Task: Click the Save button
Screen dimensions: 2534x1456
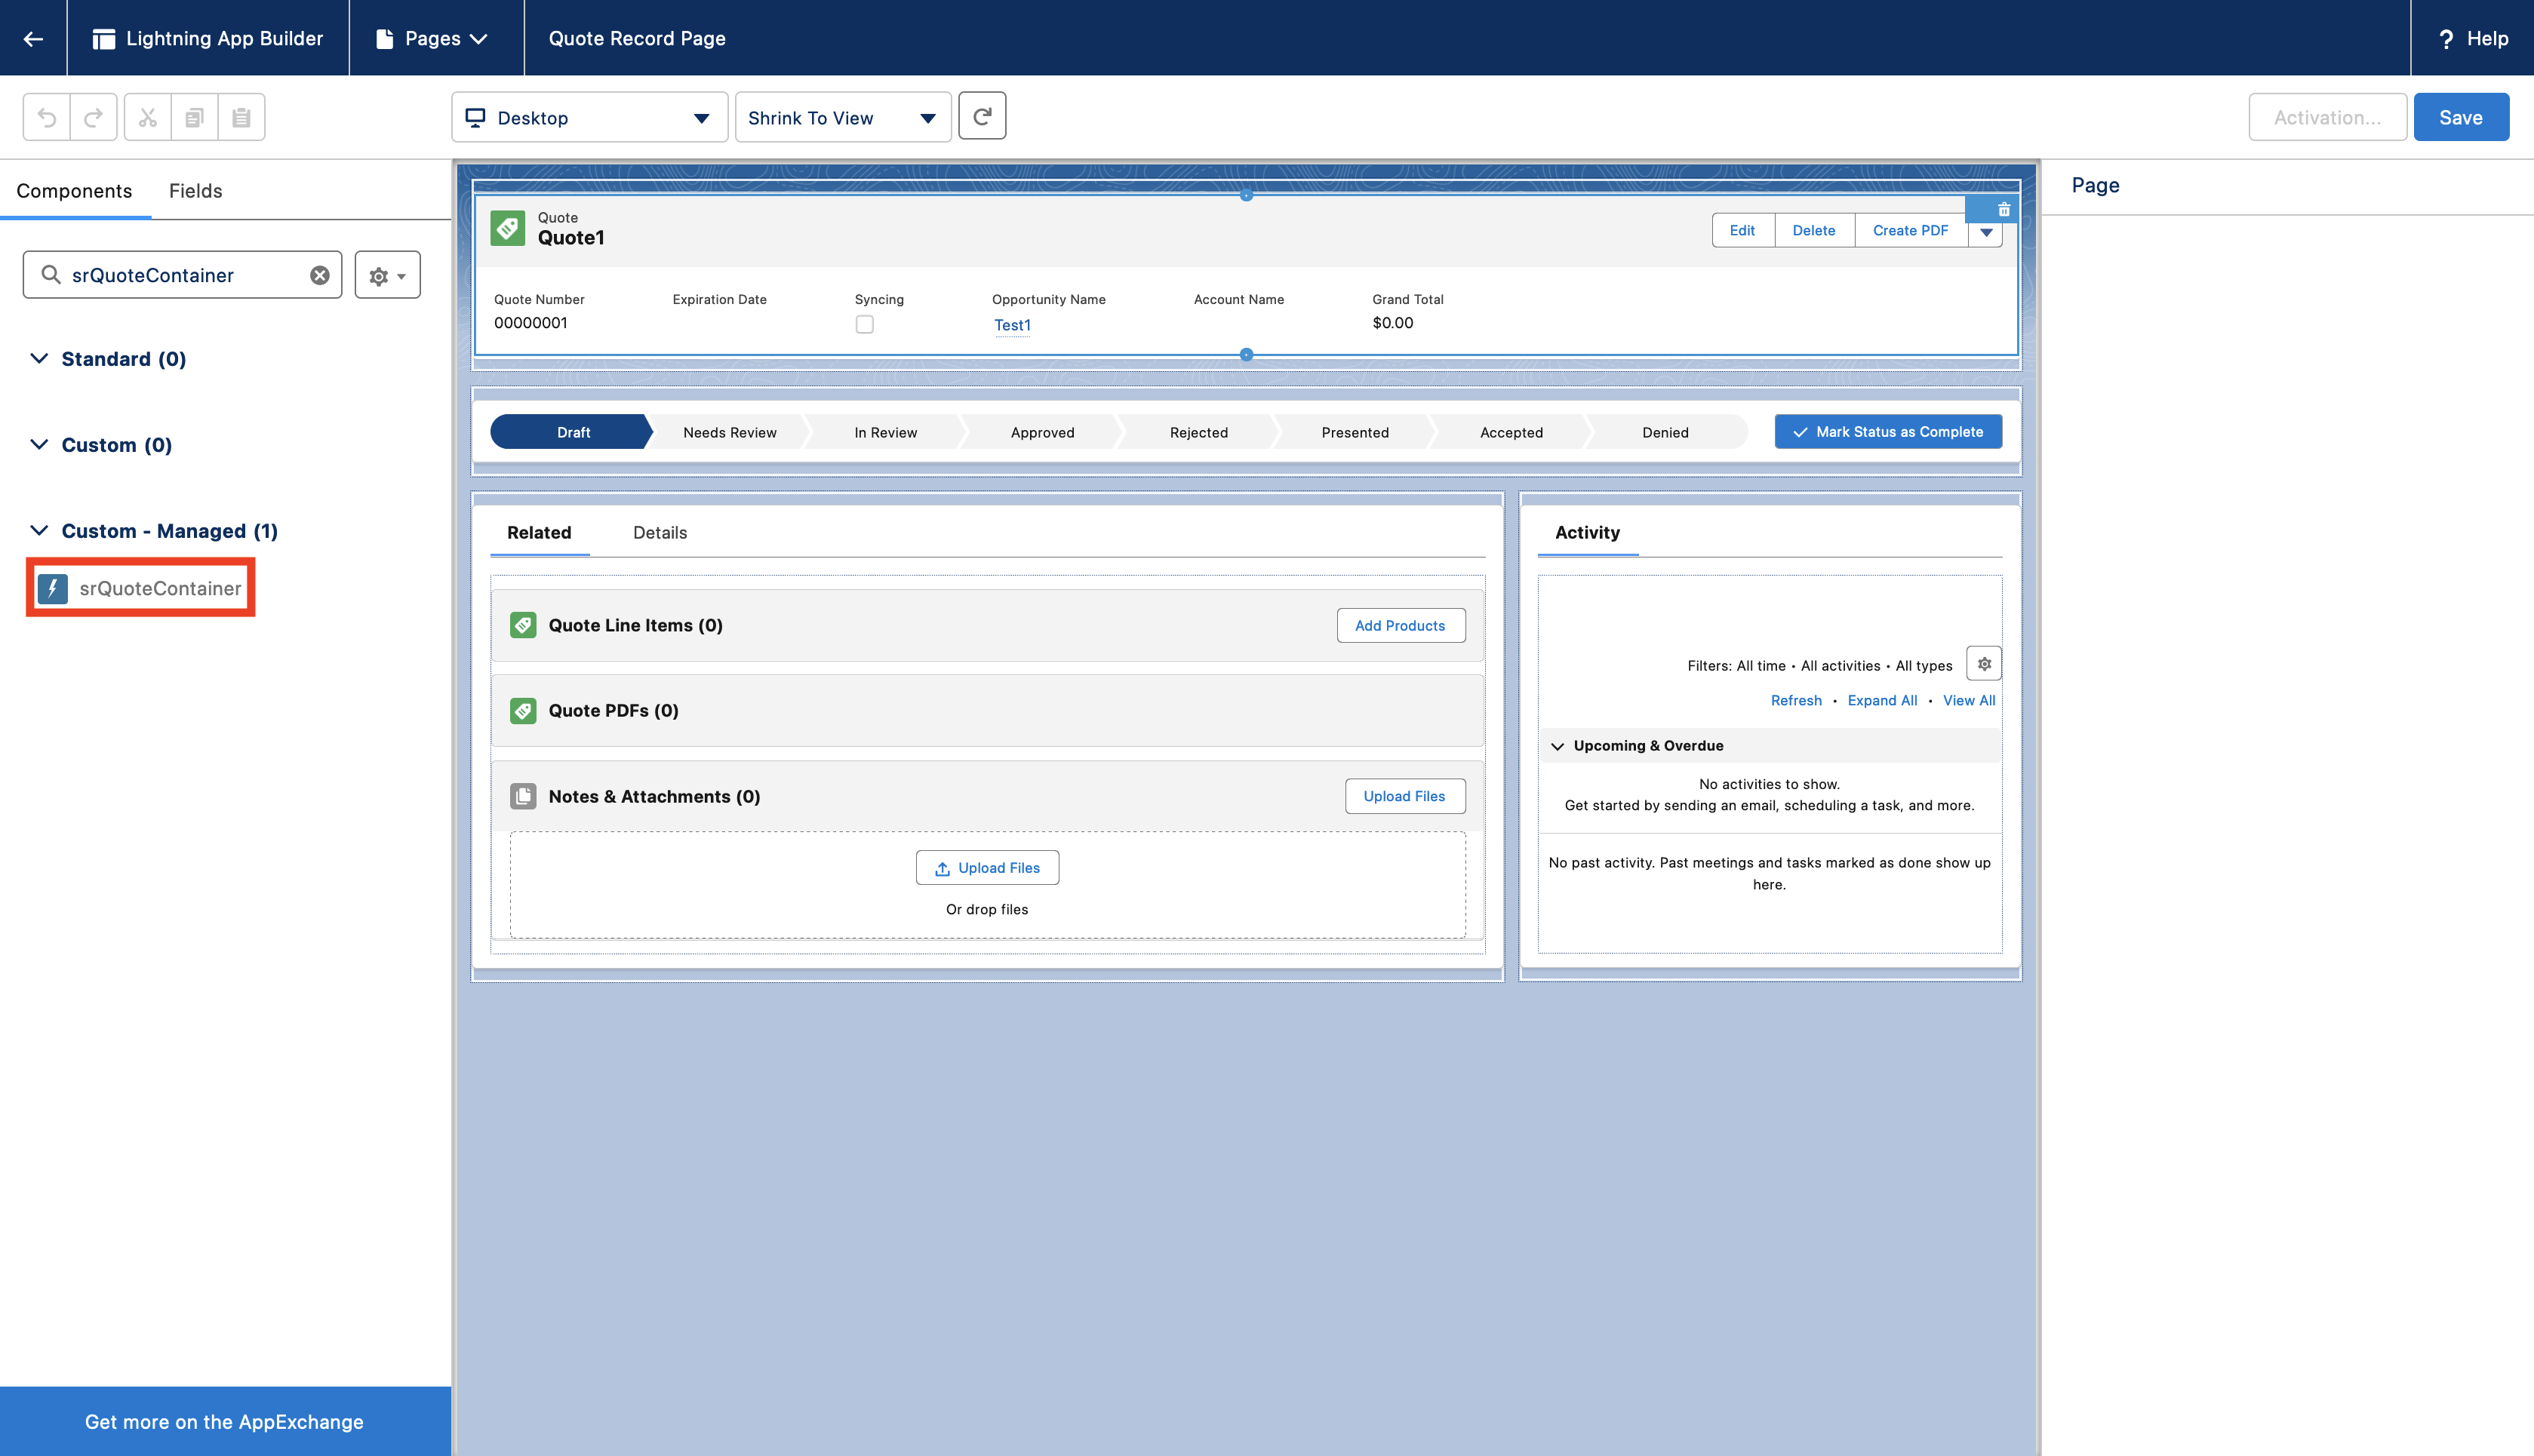Action: pos(2460,117)
